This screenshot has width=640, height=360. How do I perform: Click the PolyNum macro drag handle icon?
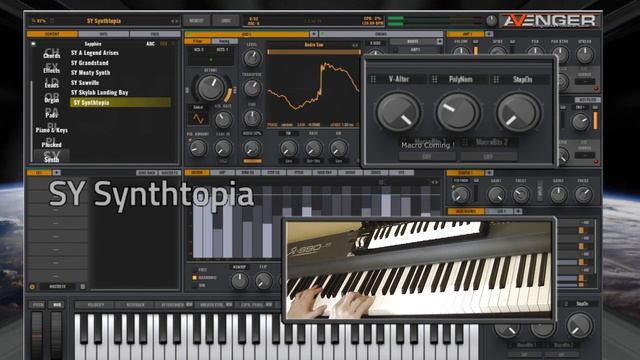(435, 79)
